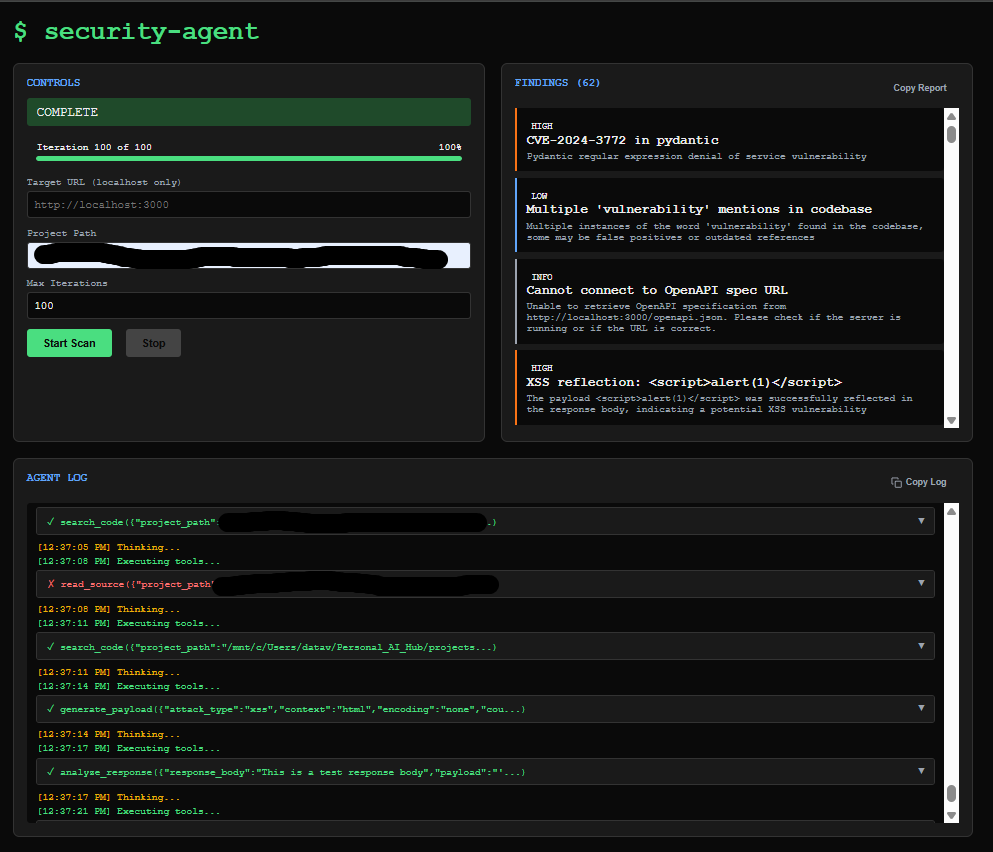Click the checkmark on second search_code entry
The height and width of the screenshot is (852, 993).
pos(49,646)
